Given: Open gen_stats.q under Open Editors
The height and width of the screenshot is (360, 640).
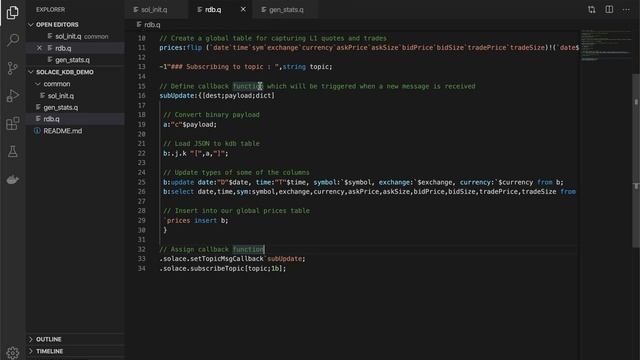Looking at the screenshot, I should click(x=76, y=60).
